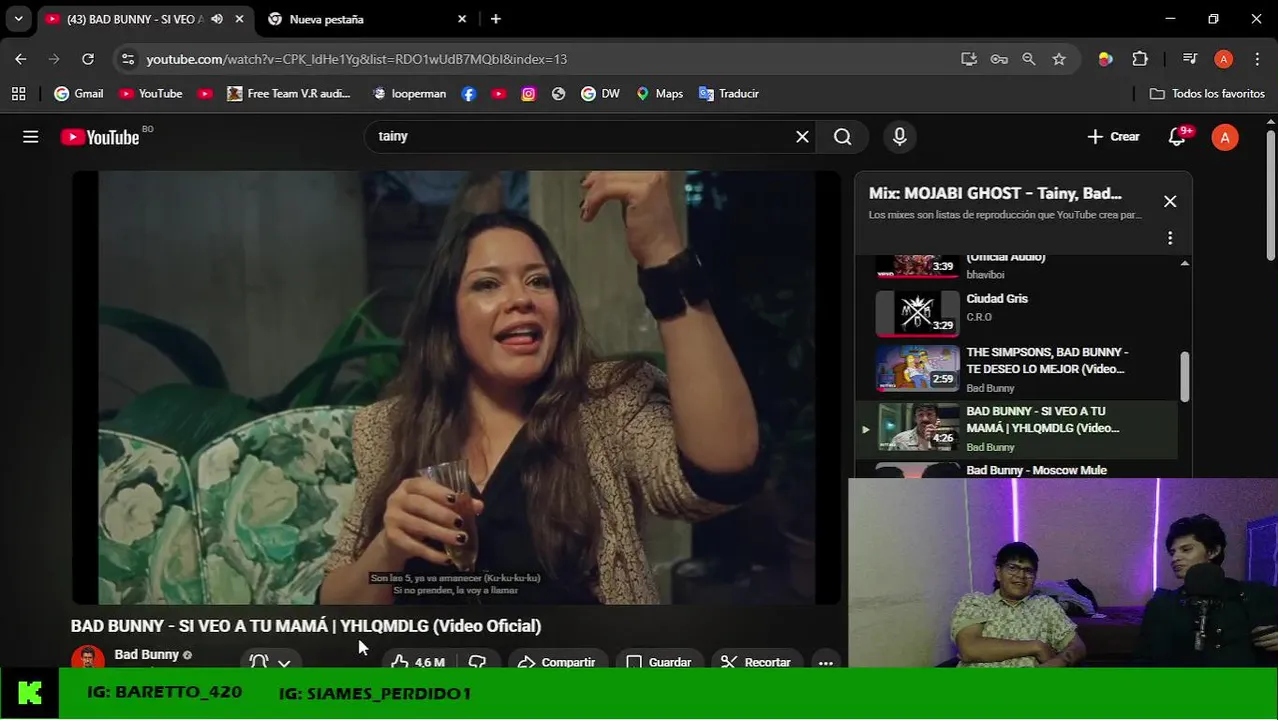Image resolution: width=1278 pixels, height=720 pixels.
Task: Reload the current page
Action: tap(88, 59)
